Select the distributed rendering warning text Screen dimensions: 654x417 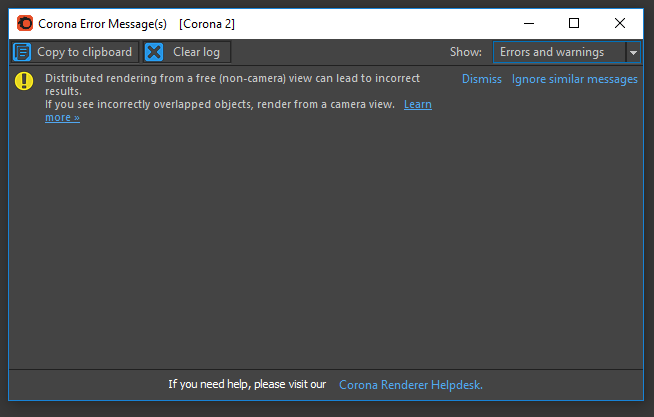click(x=232, y=85)
